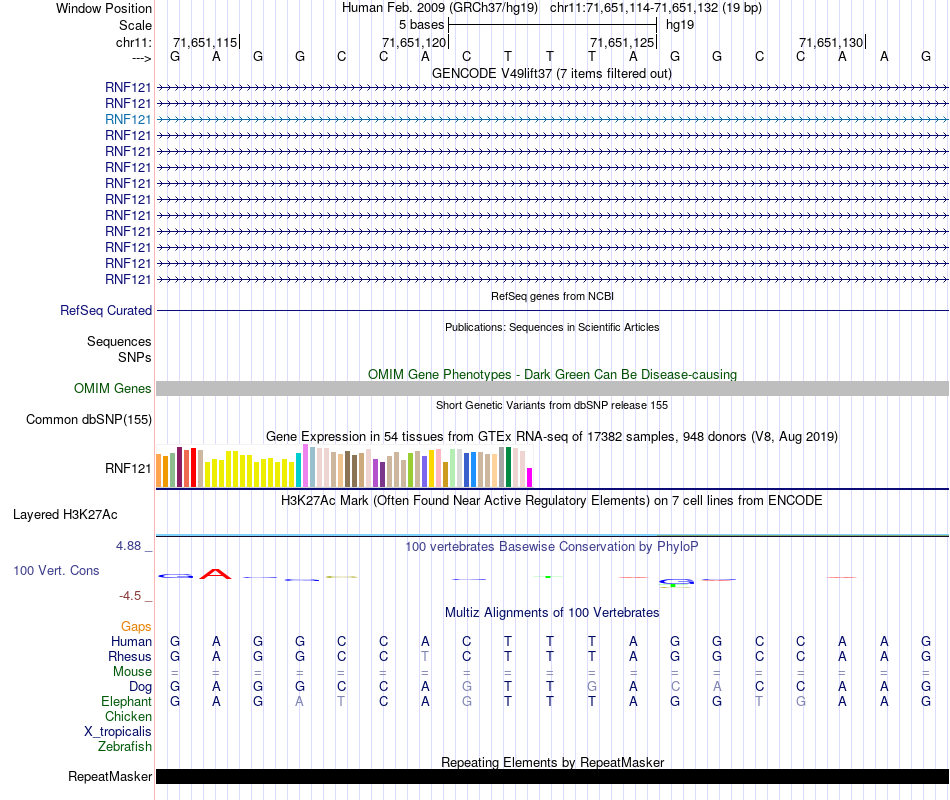Click the magenta bar ending the GTEx chart
Screen dimensions: 950x800
(530, 477)
